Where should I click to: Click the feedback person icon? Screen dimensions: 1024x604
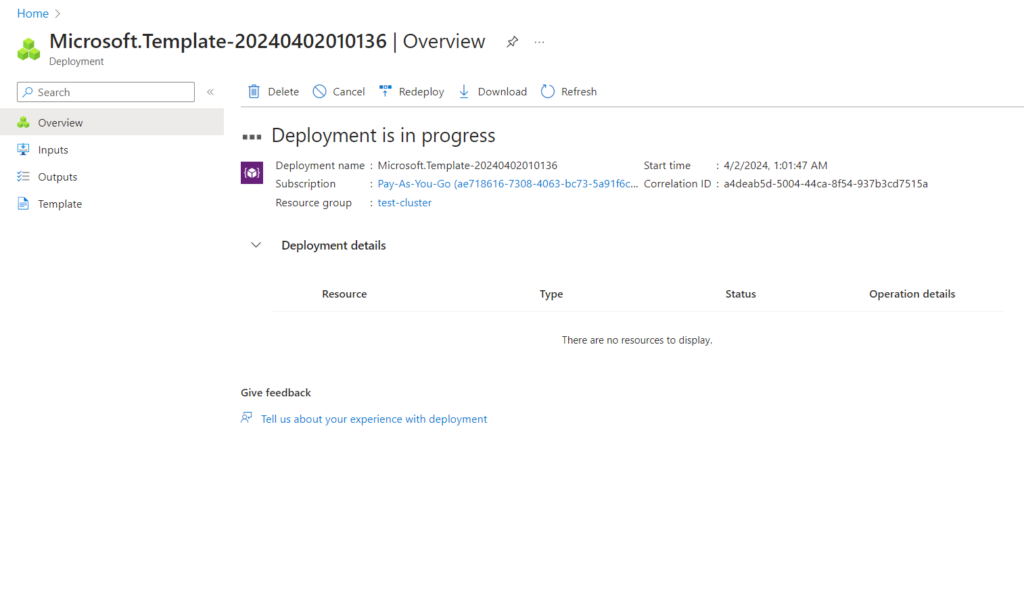[x=246, y=417]
